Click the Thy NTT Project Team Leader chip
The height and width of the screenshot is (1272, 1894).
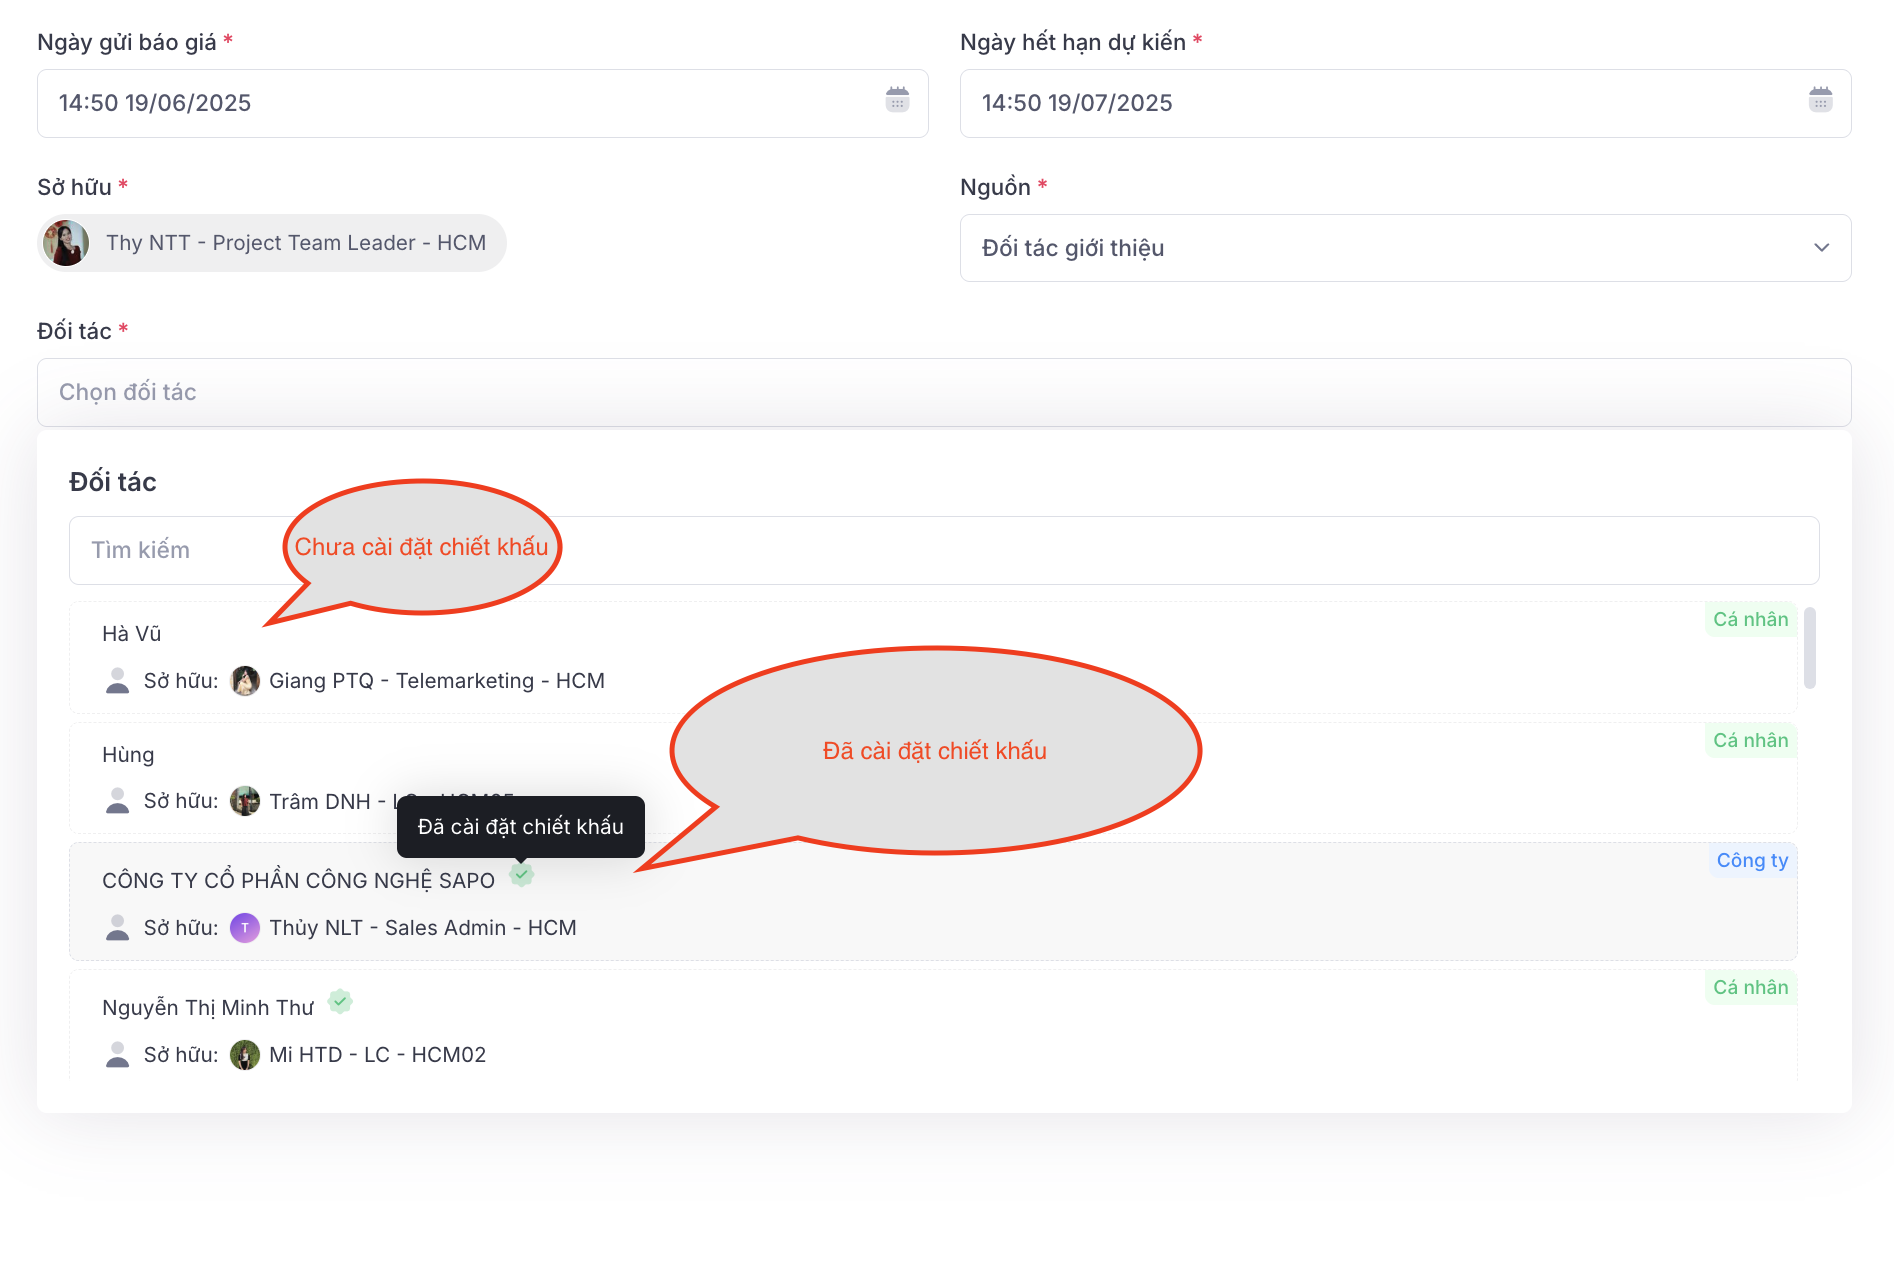[271, 242]
